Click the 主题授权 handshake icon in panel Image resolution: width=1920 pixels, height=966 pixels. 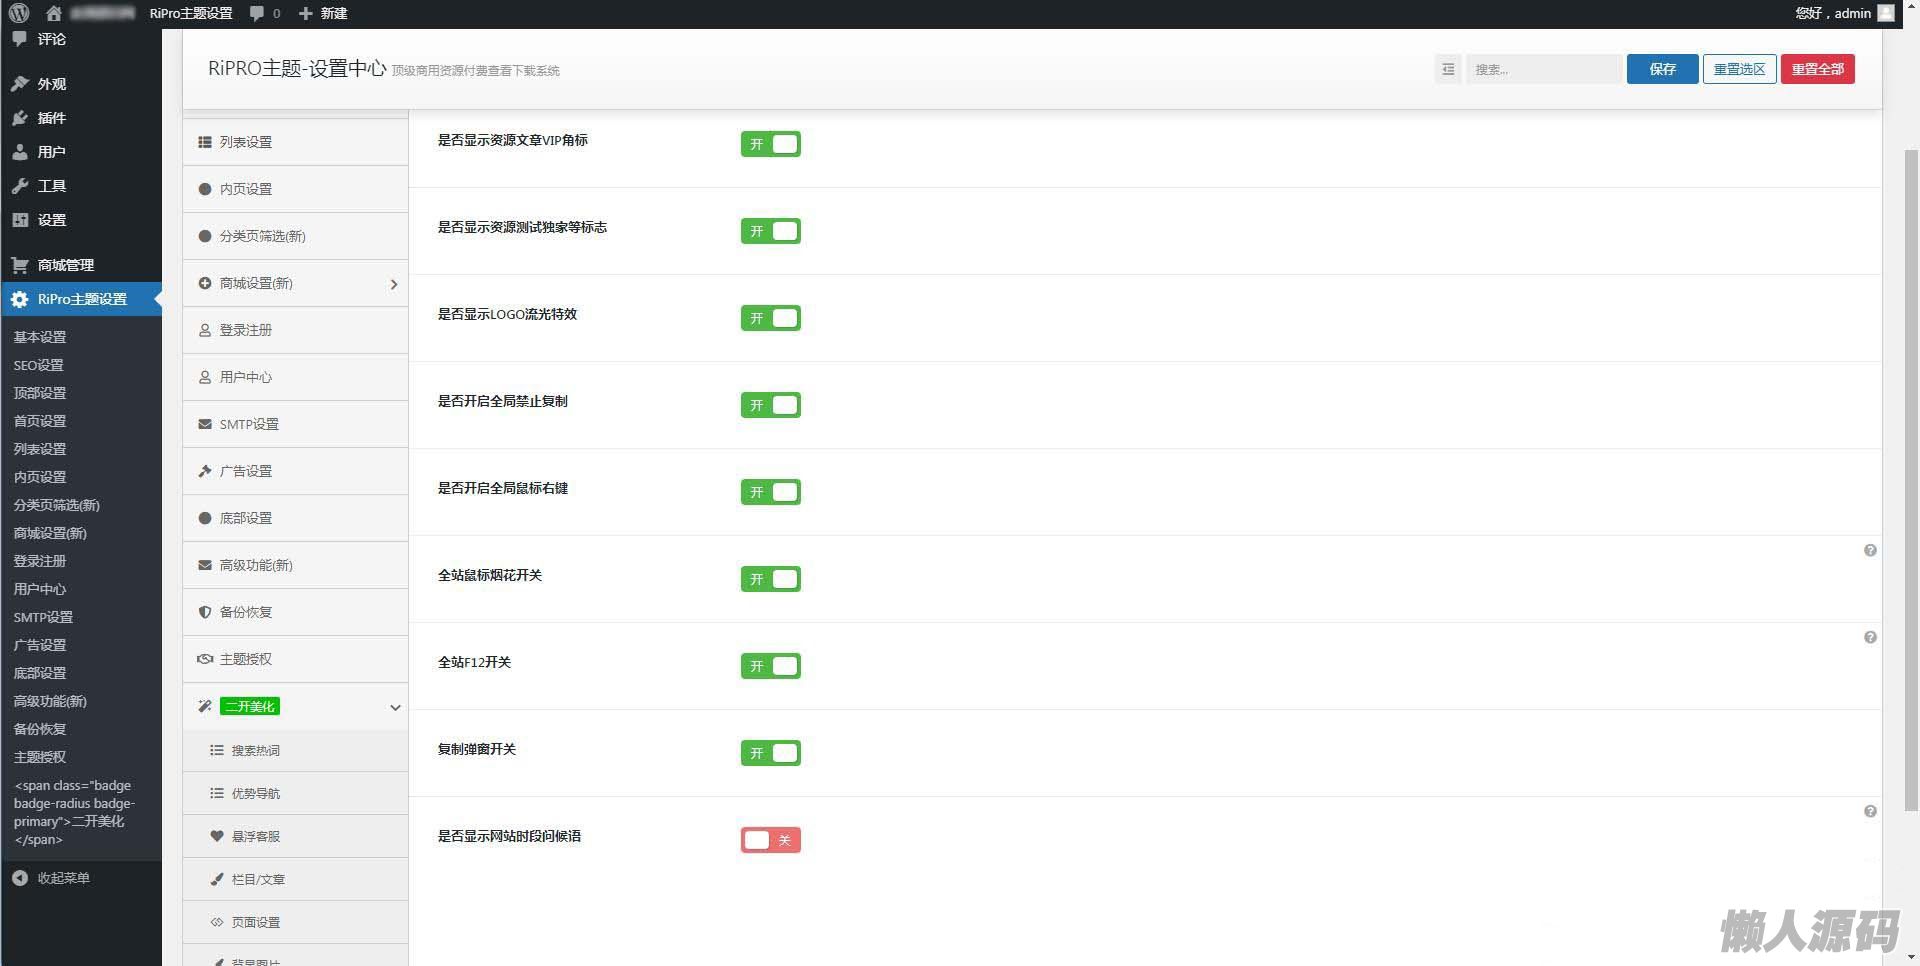205,659
